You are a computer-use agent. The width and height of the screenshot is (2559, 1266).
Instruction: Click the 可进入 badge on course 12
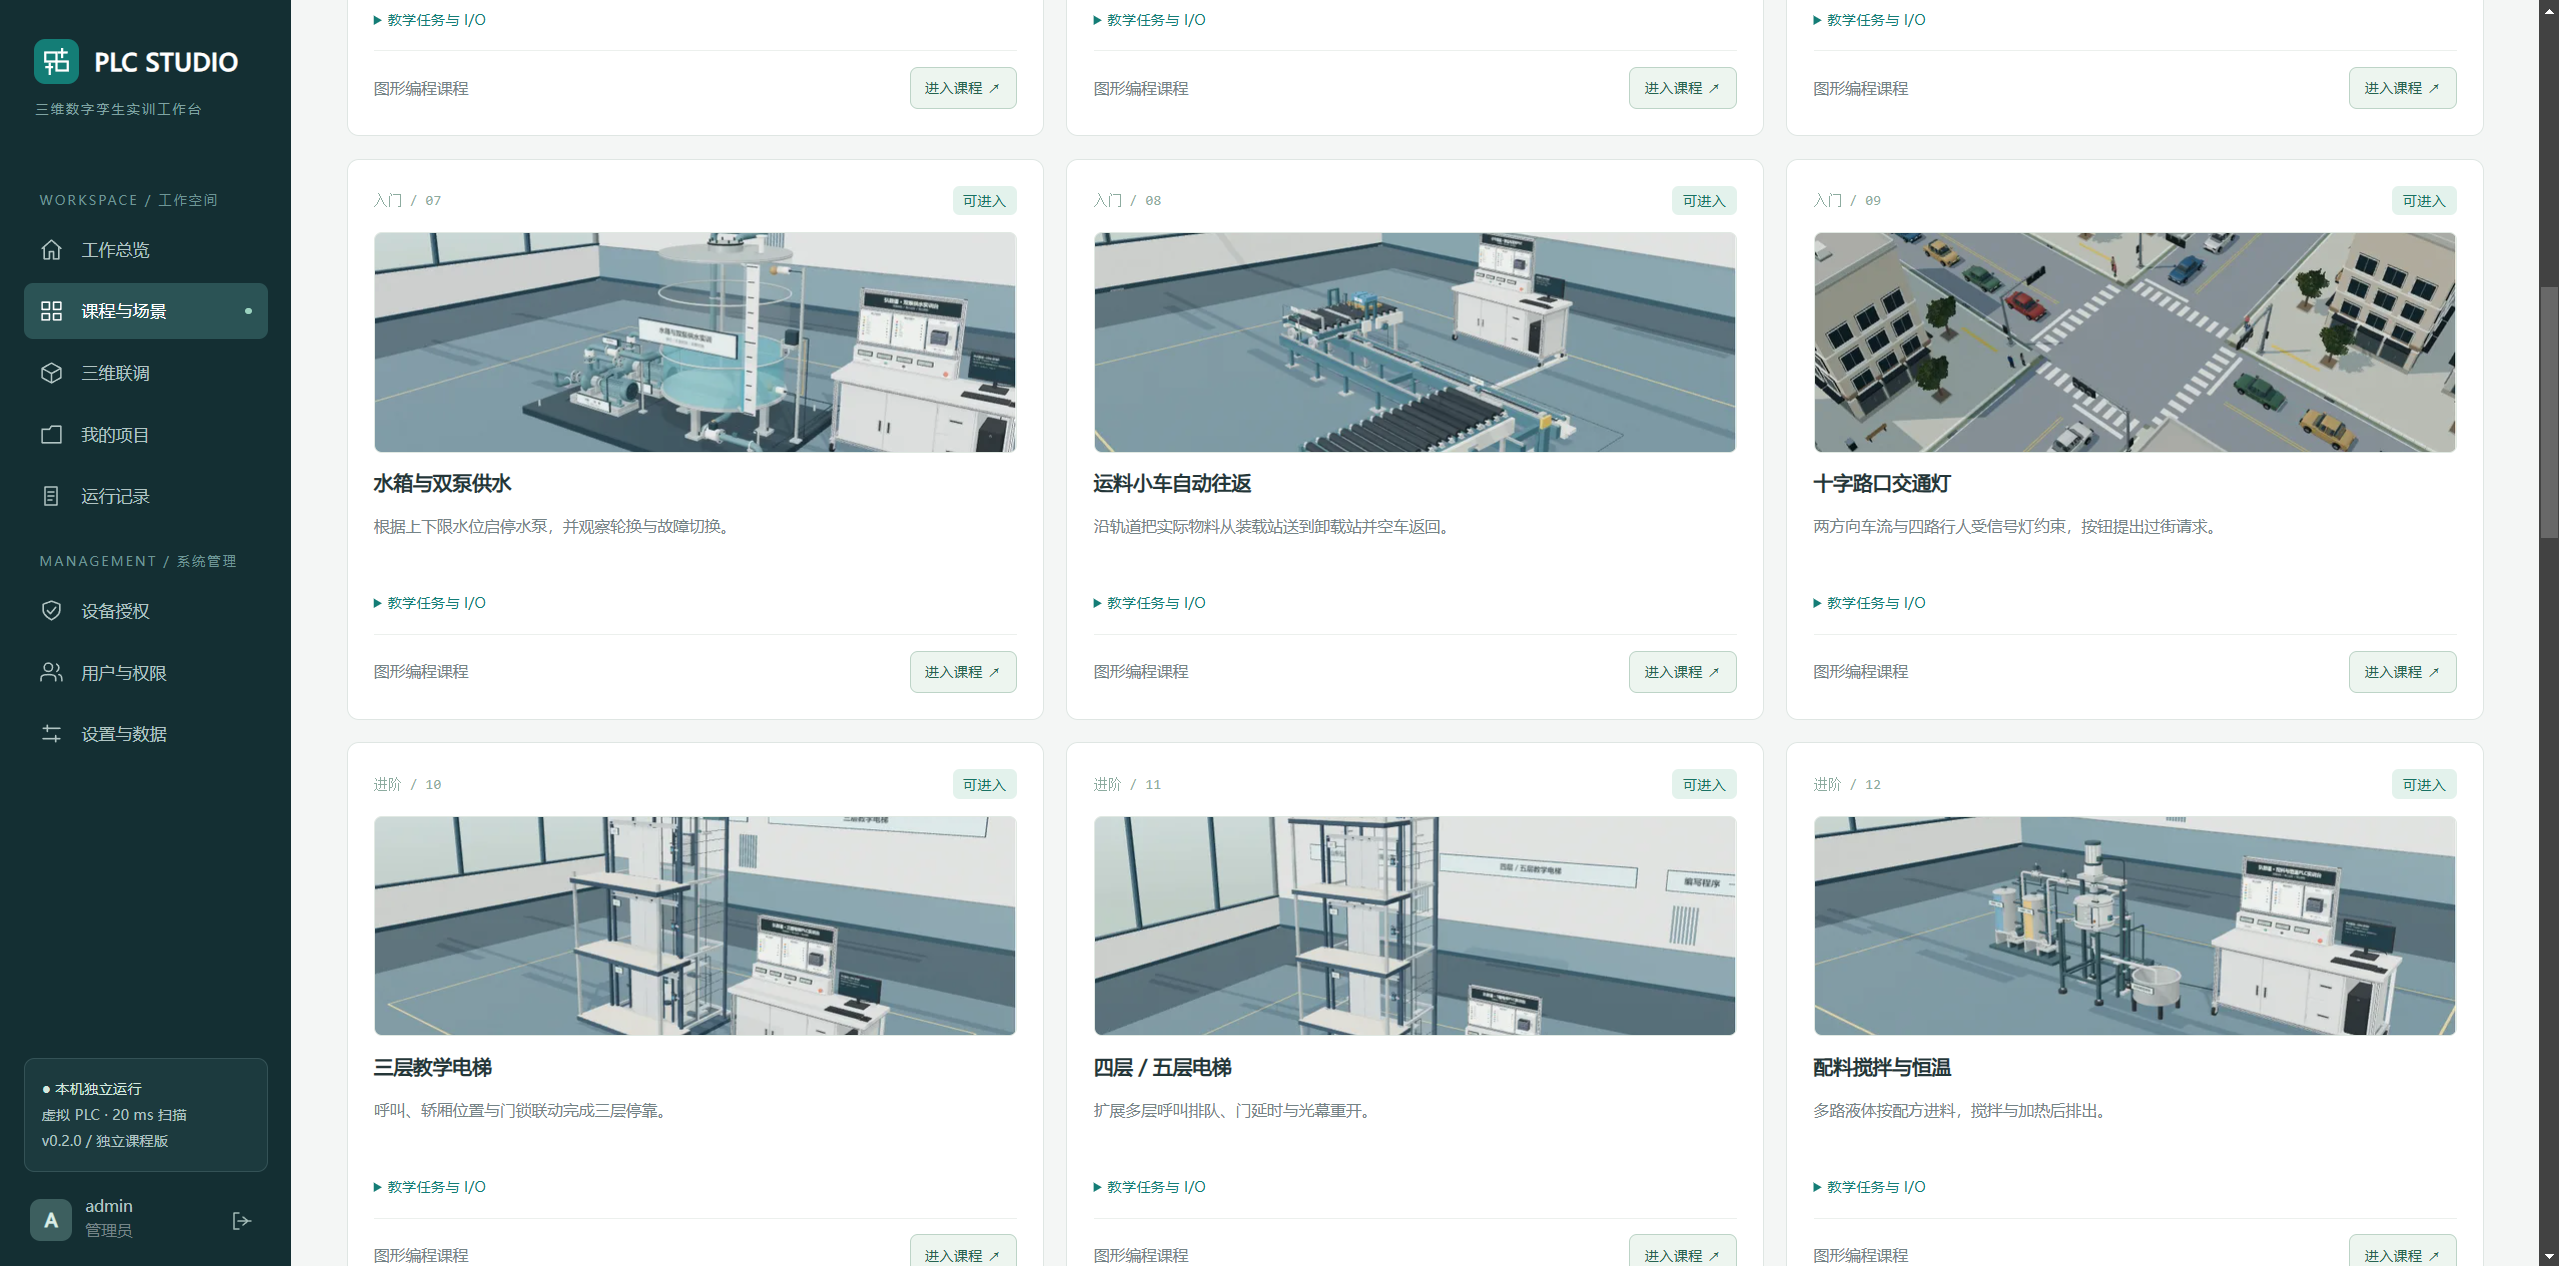2424,785
